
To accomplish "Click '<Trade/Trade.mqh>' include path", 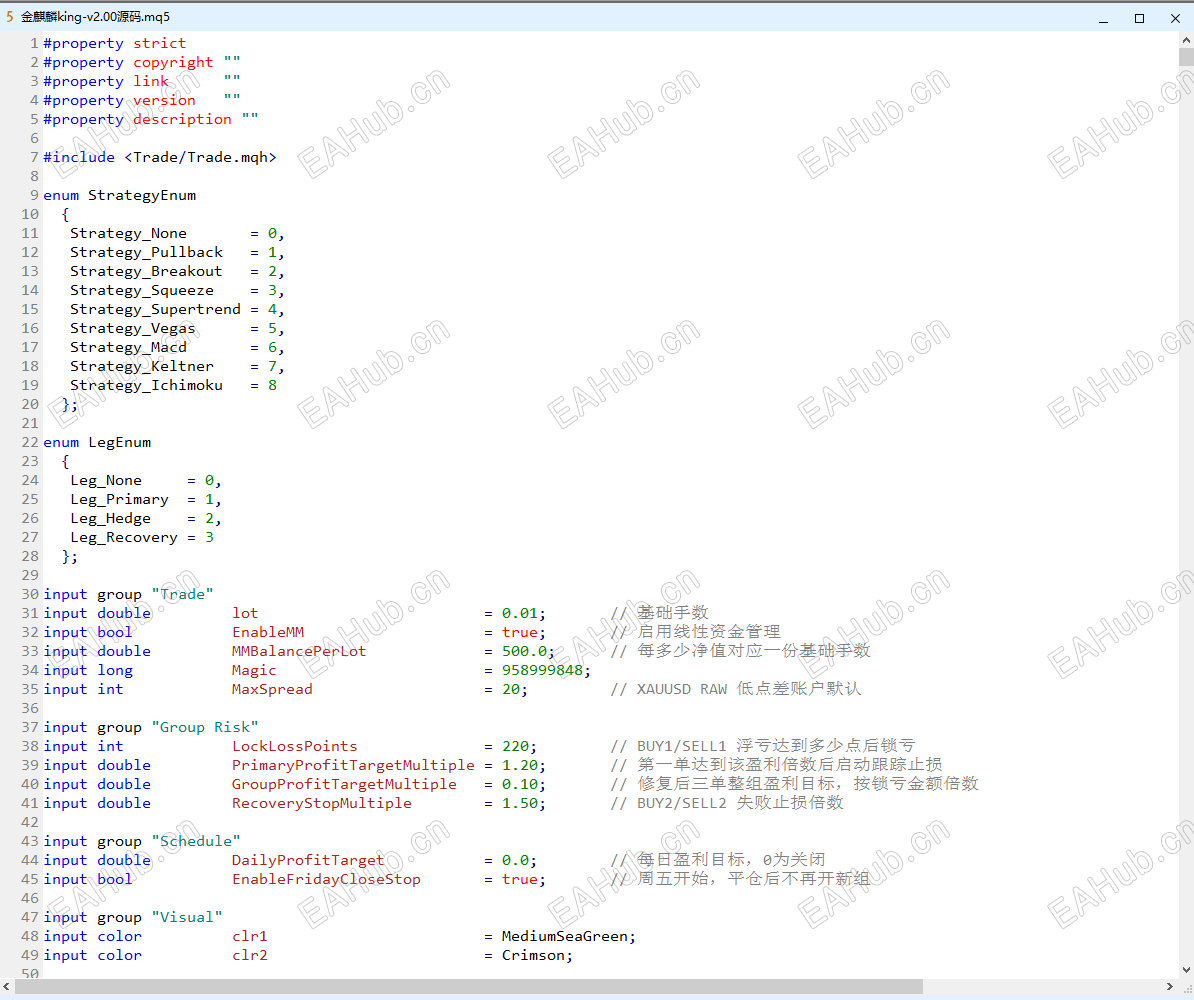I will pos(200,158).
